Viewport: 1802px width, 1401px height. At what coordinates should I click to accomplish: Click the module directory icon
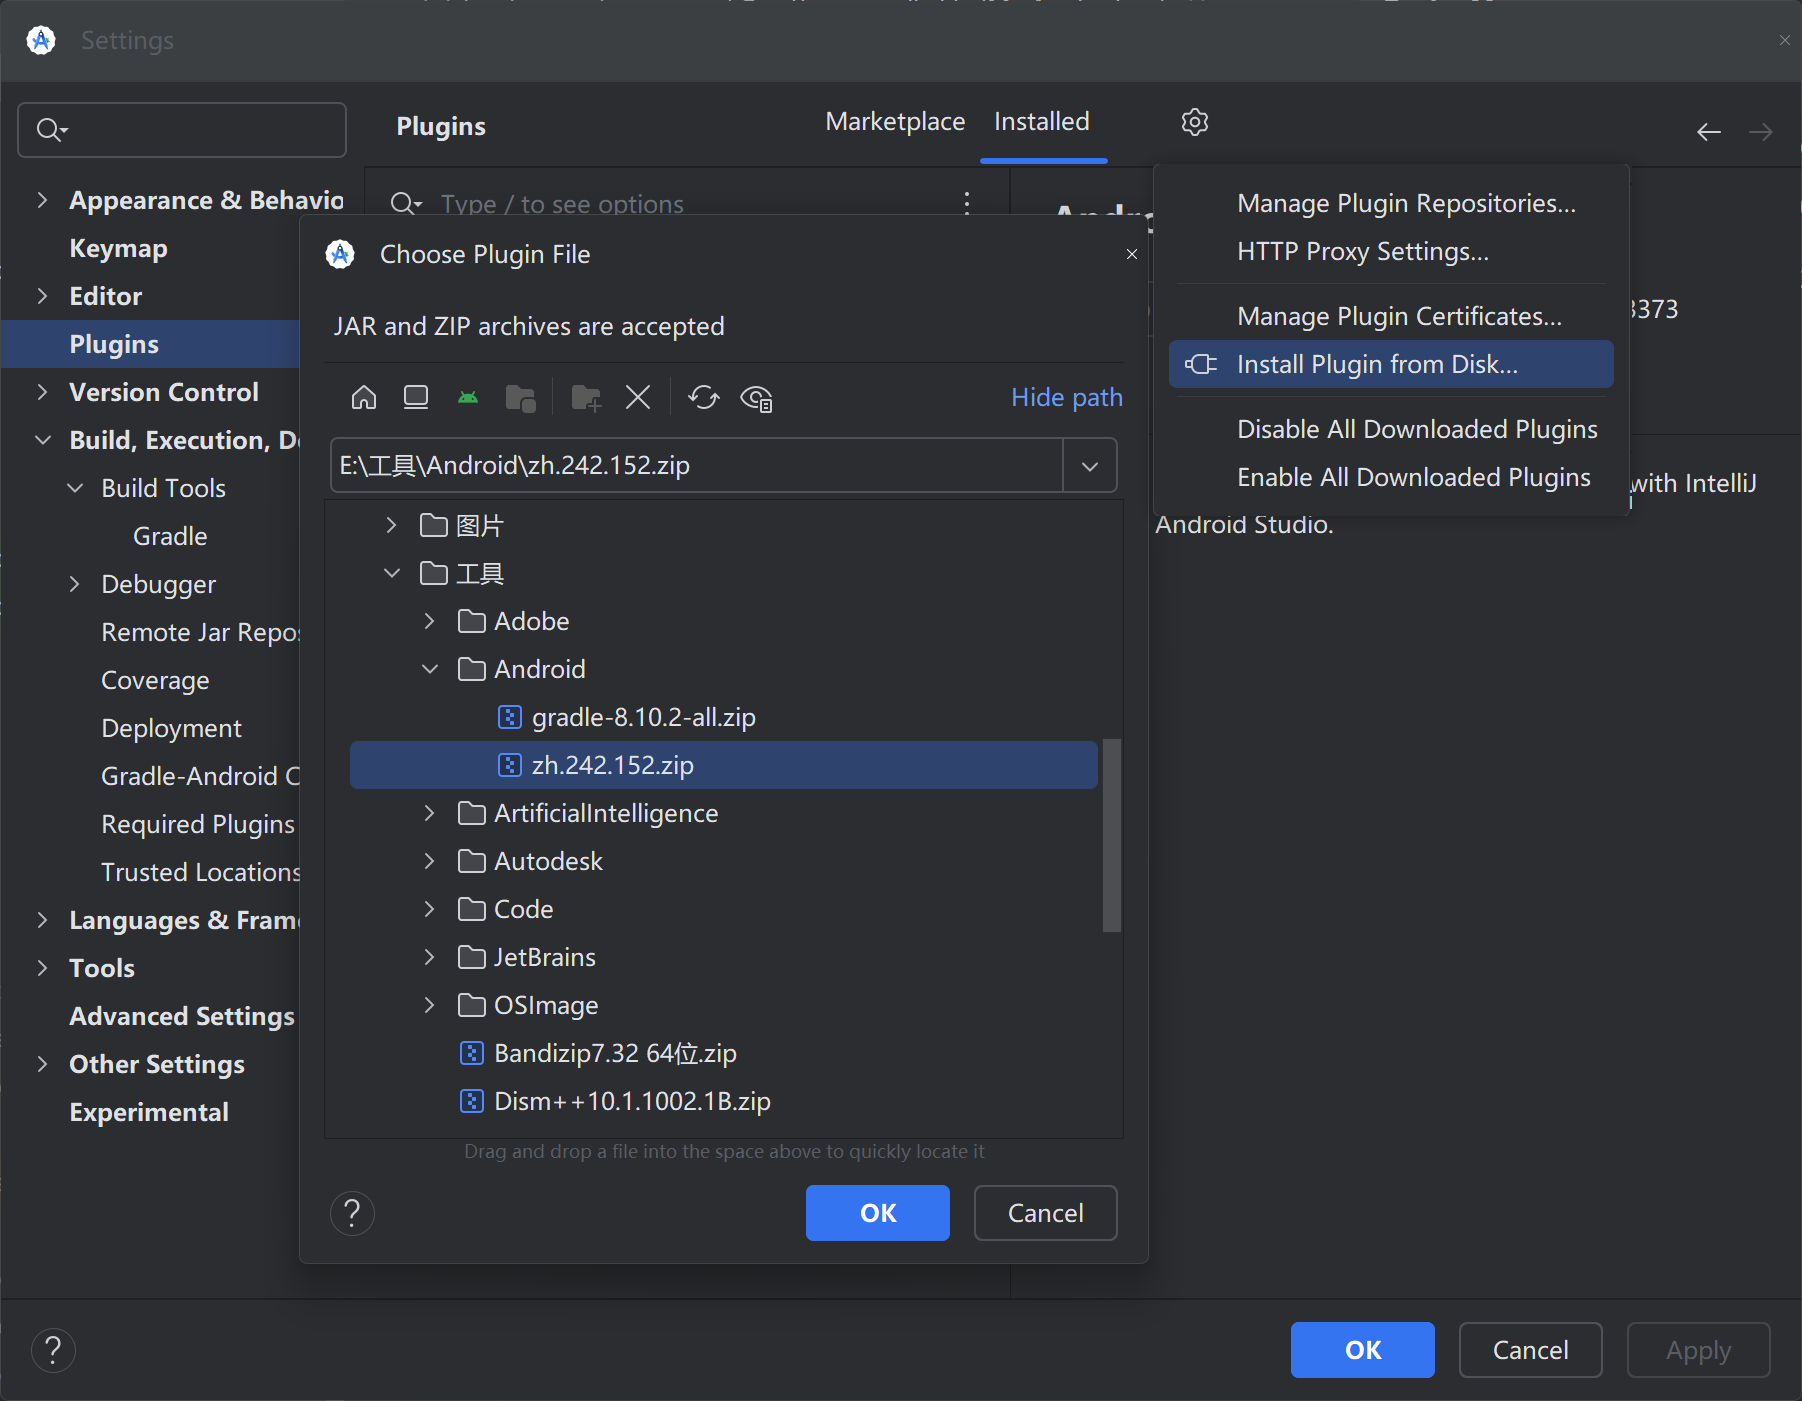point(521,398)
